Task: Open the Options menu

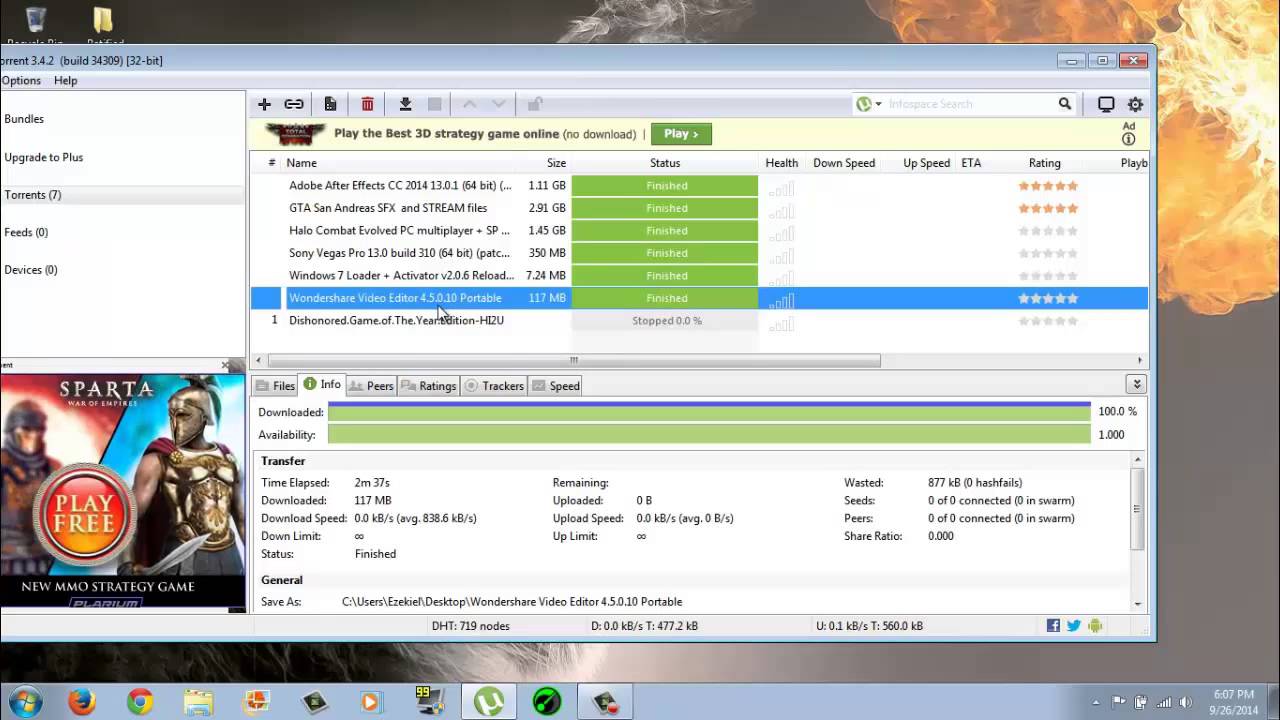Action: click(20, 80)
